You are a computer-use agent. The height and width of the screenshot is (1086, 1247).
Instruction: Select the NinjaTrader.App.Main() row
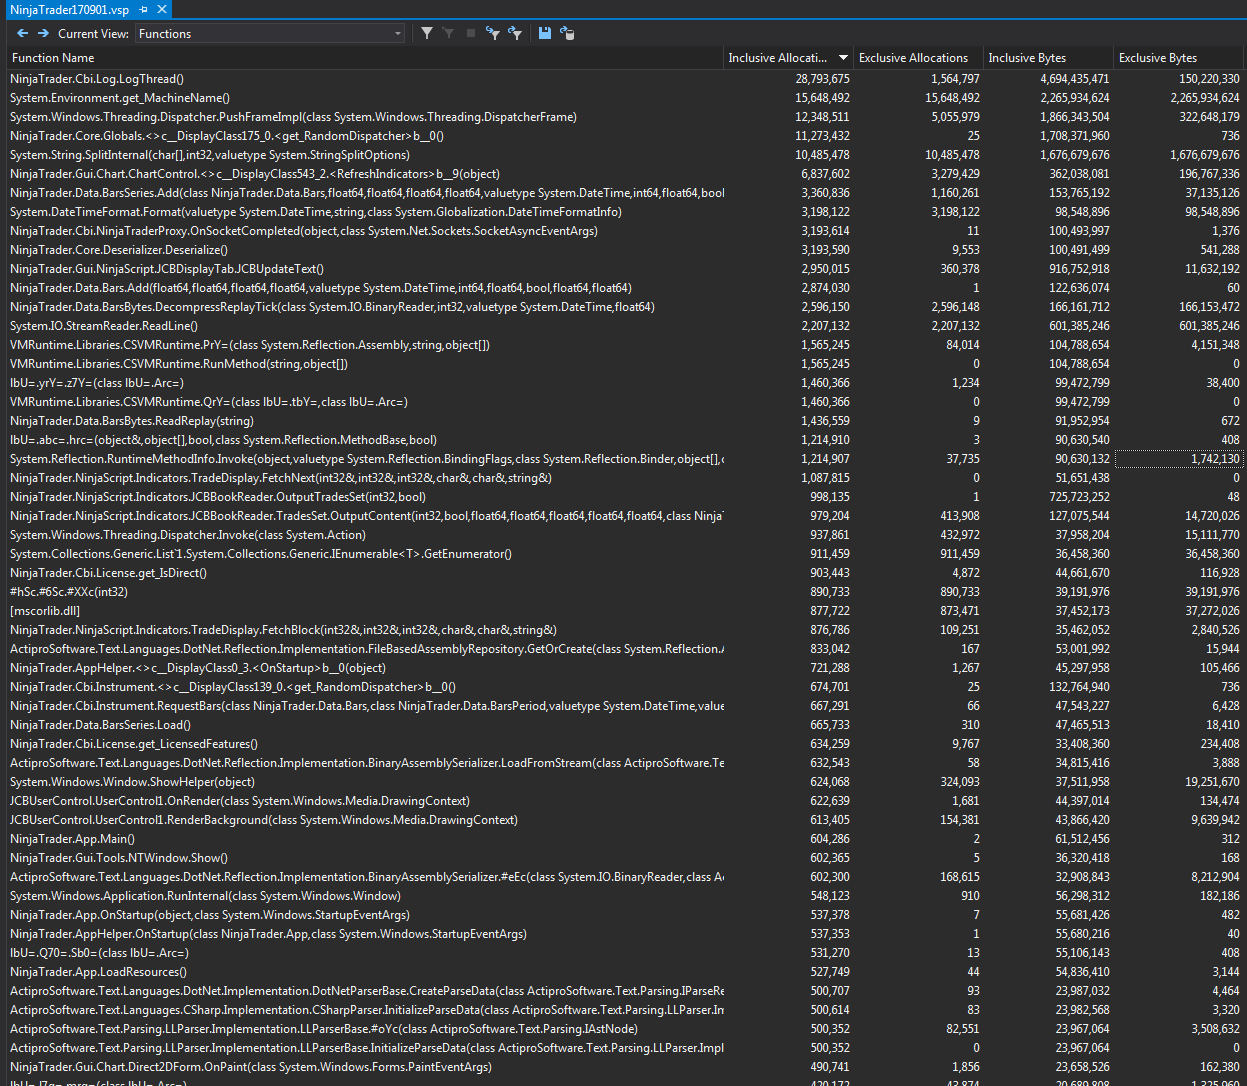point(624,839)
